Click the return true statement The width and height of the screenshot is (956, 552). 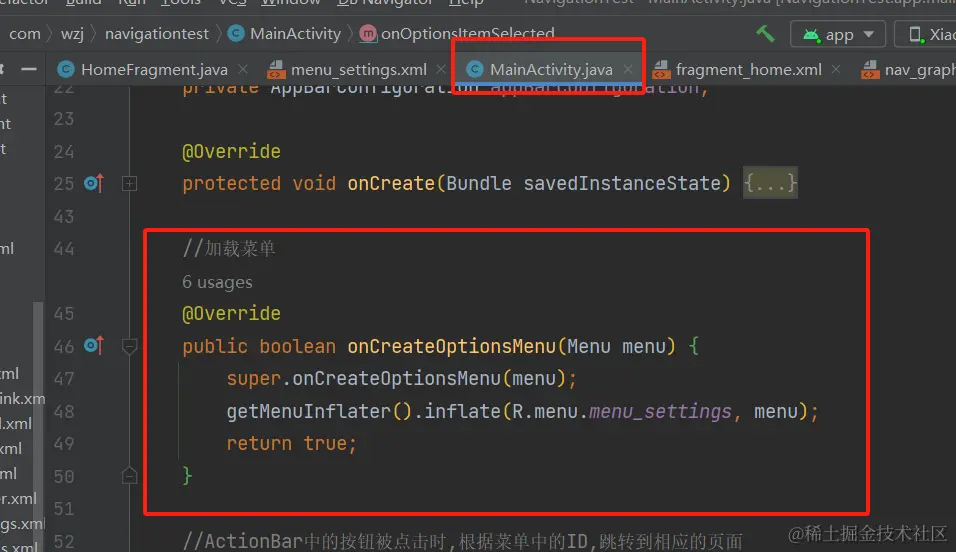pos(291,443)
